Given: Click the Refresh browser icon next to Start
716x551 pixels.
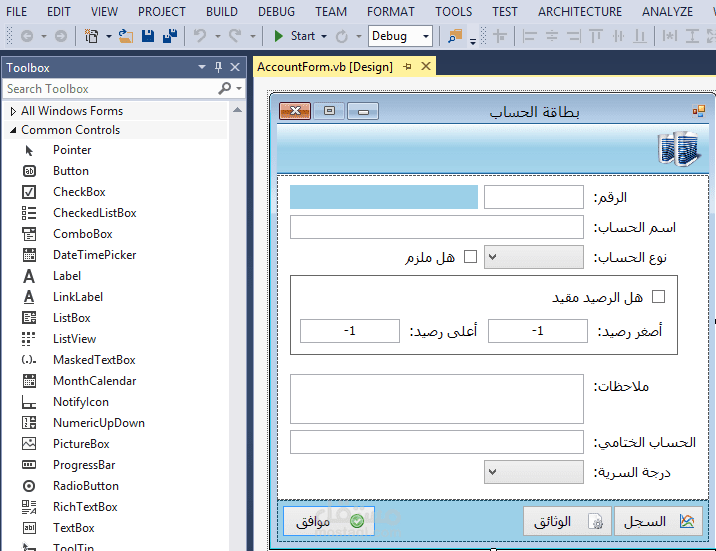Looking at the screenshot, I should coord(342,36).
